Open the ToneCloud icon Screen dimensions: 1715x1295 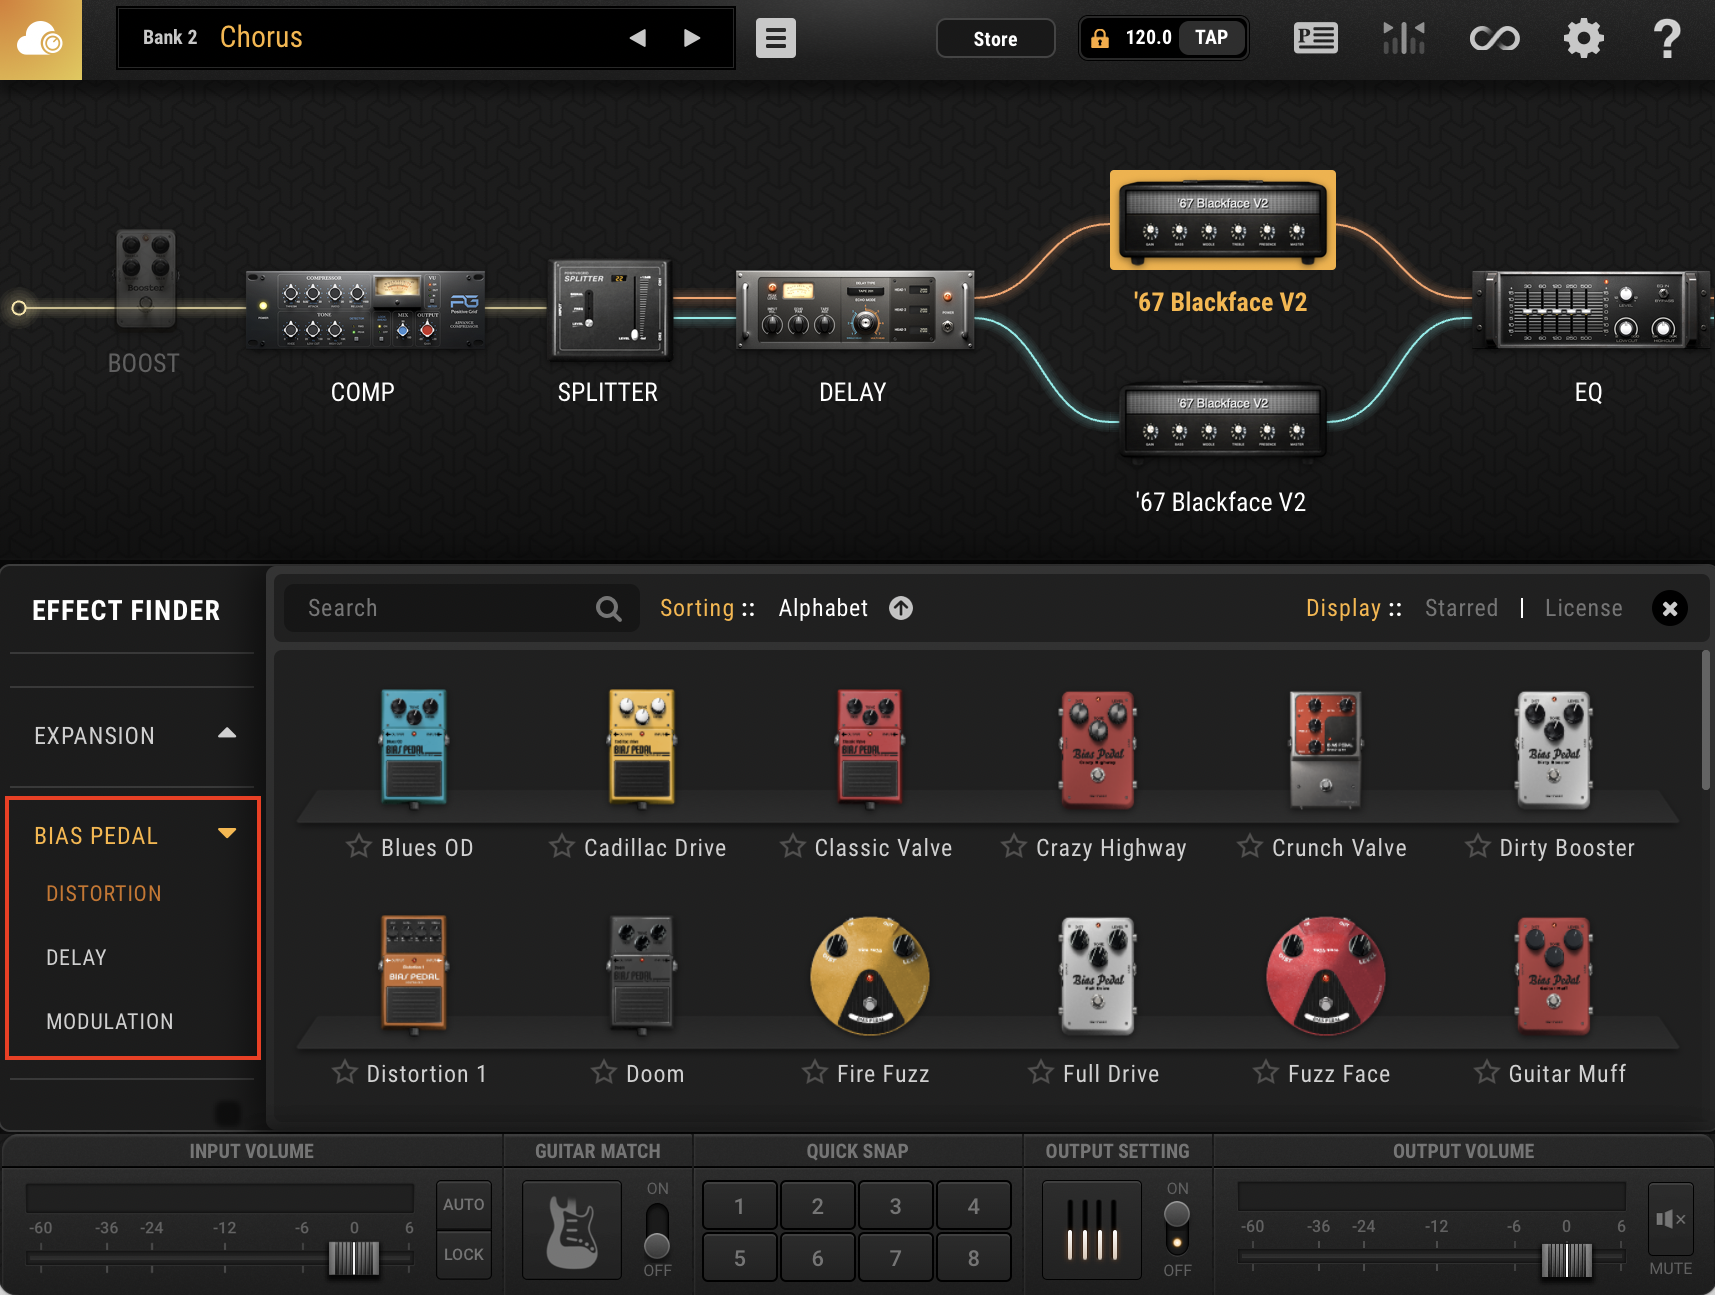(x=41, y=40)
